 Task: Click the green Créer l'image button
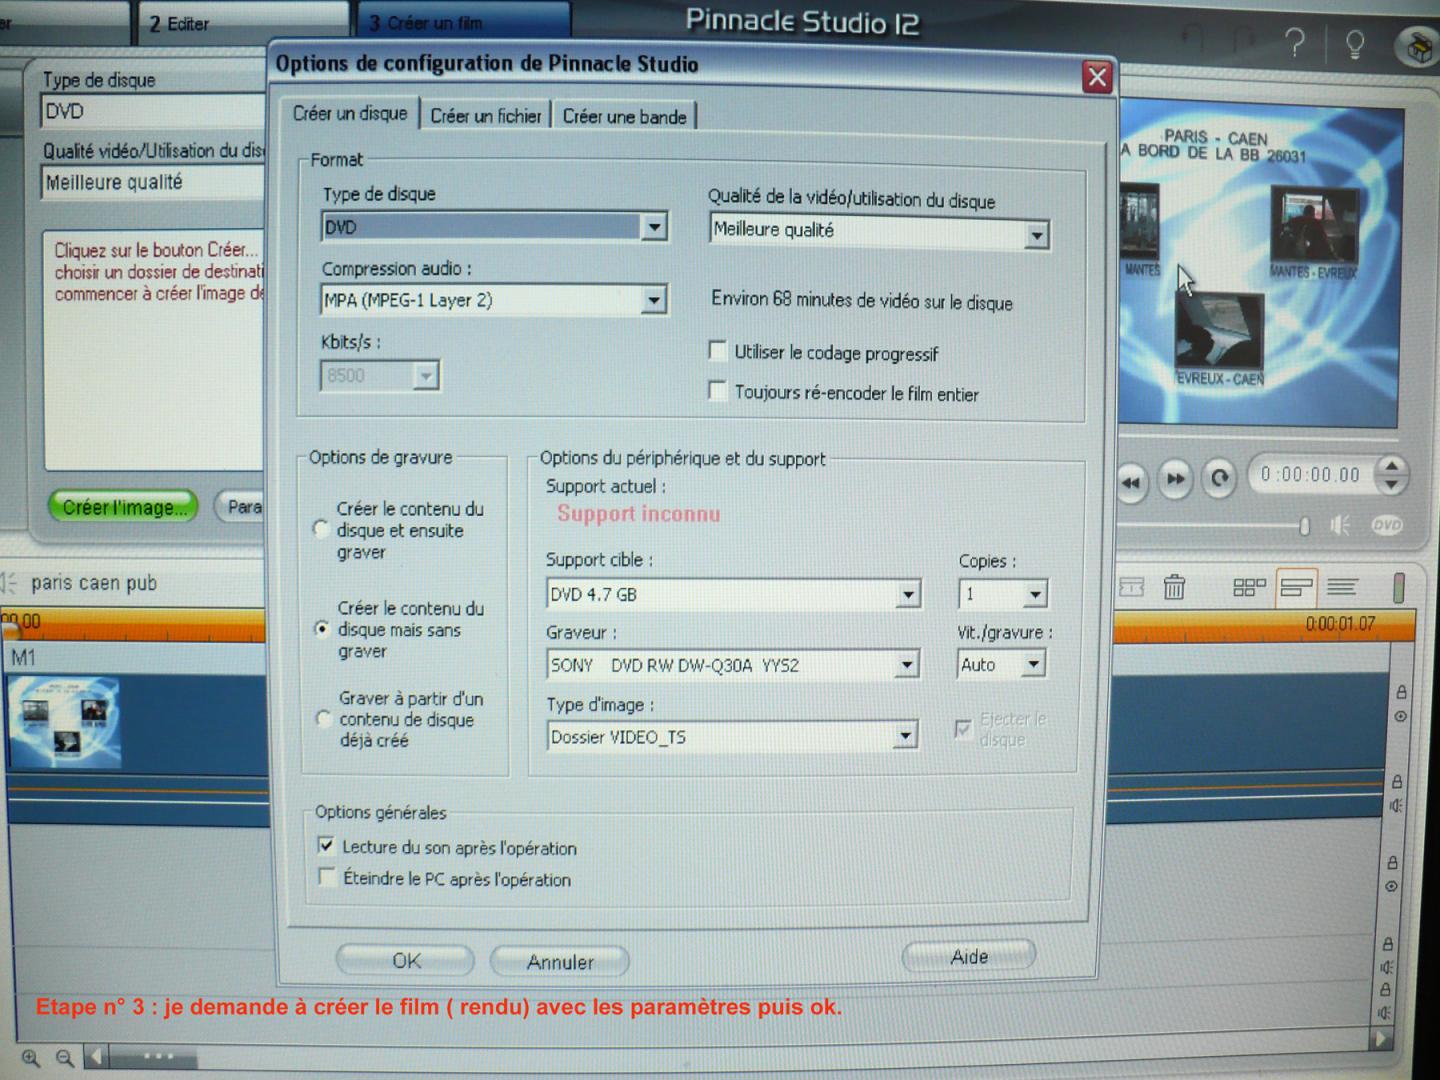[124, 507]
